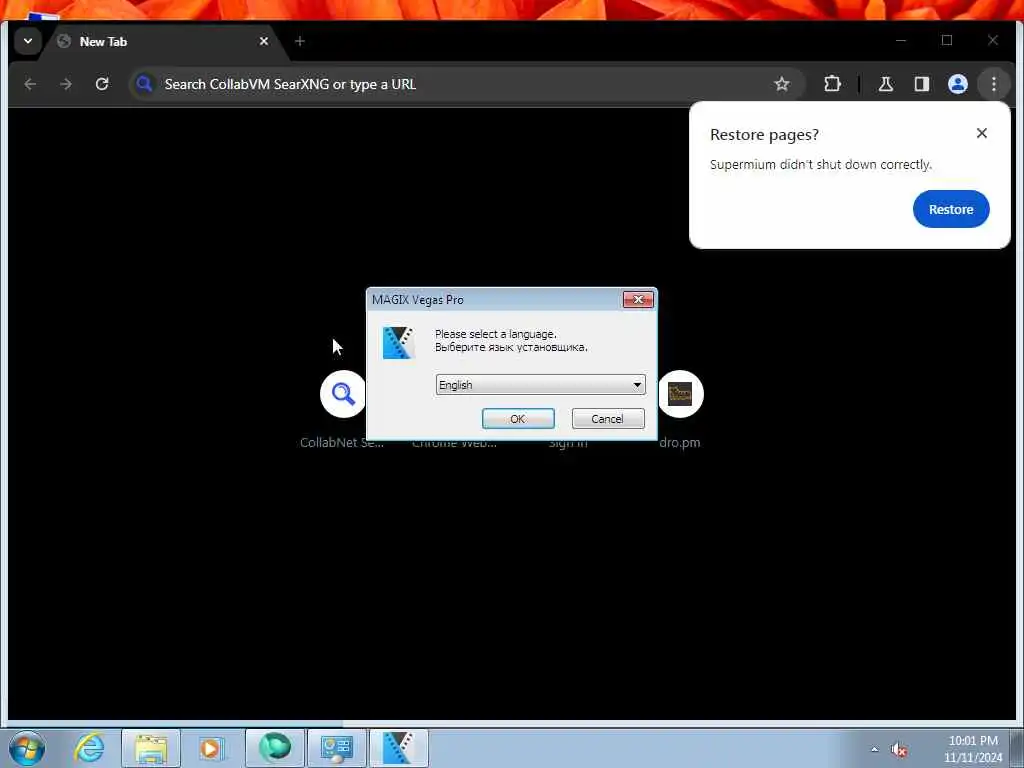Launch Internet Explorer from taskbar
1024x768 pixels.
point(89,748)
